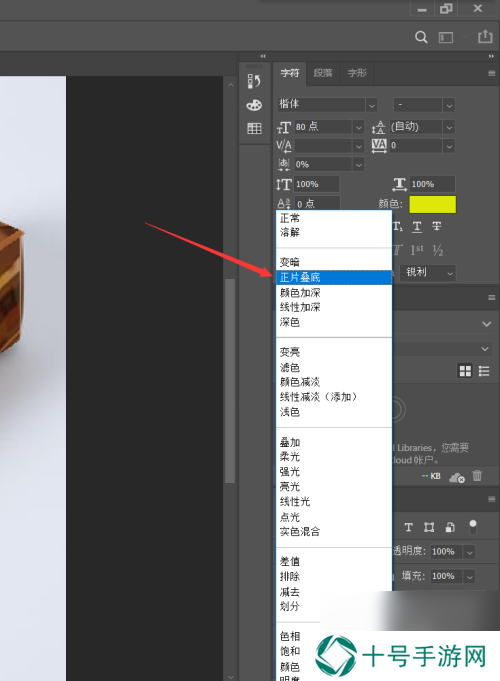500x681 pixels.
Task: Open the 填充 100% dropdown arrow
Action: point(469,576)
